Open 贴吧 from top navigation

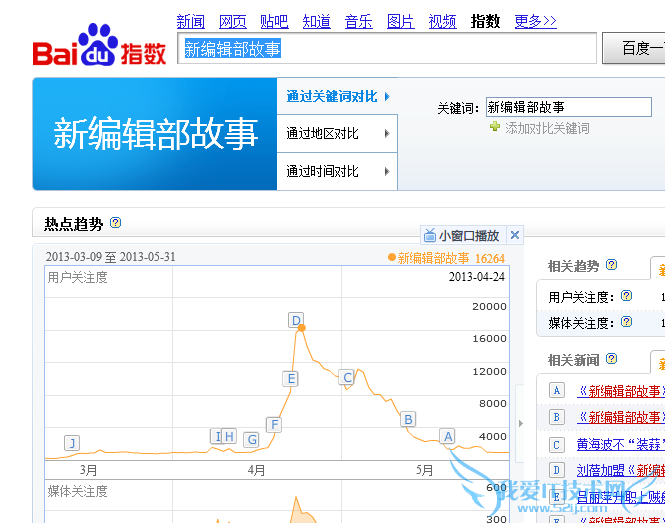pyautogui.click(x=274, y=21)
